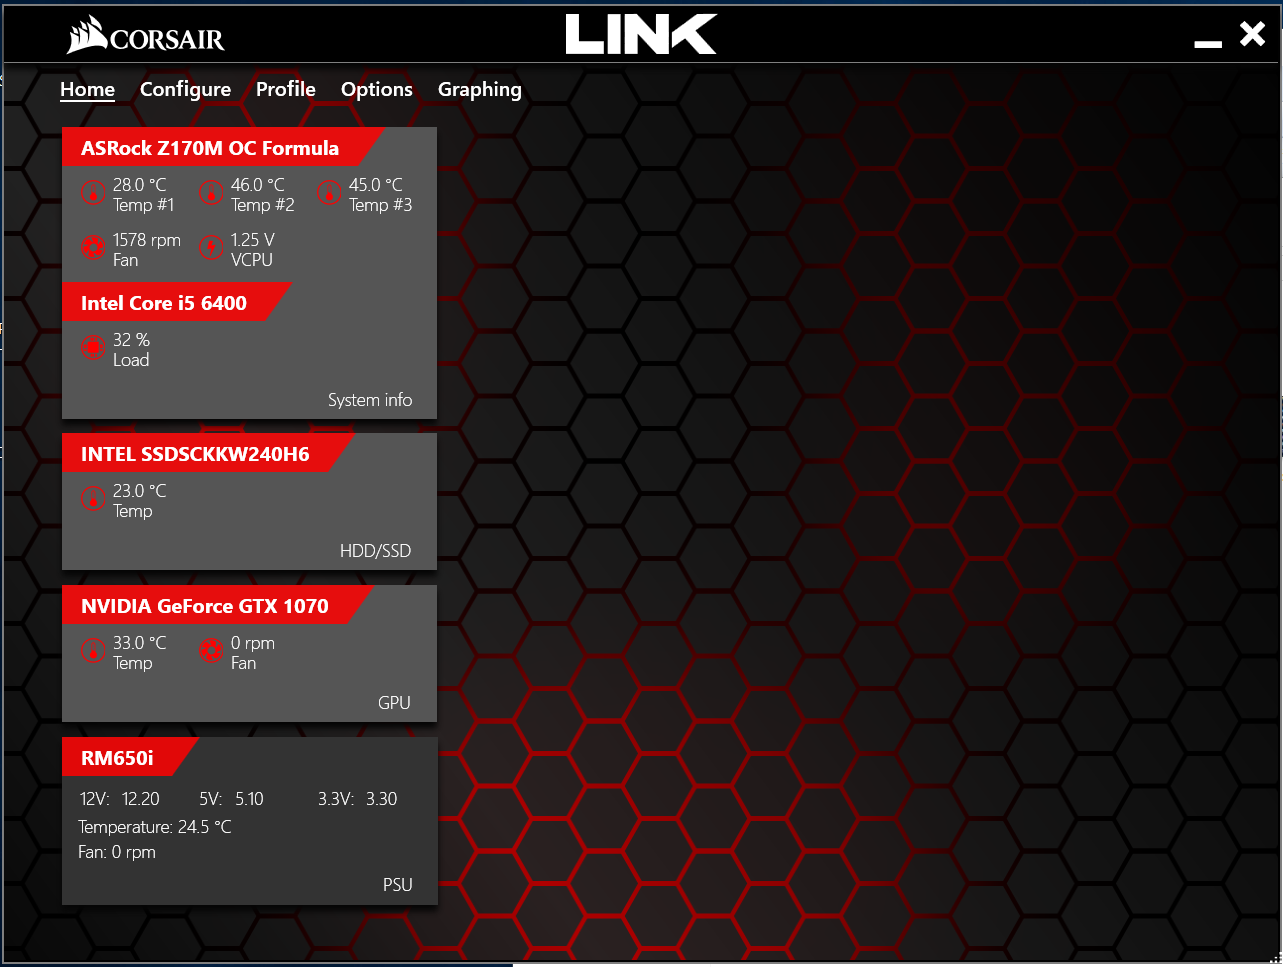Click the Intel SSD temperature icon
This screenshot has height=967, width=1283.
93,498
